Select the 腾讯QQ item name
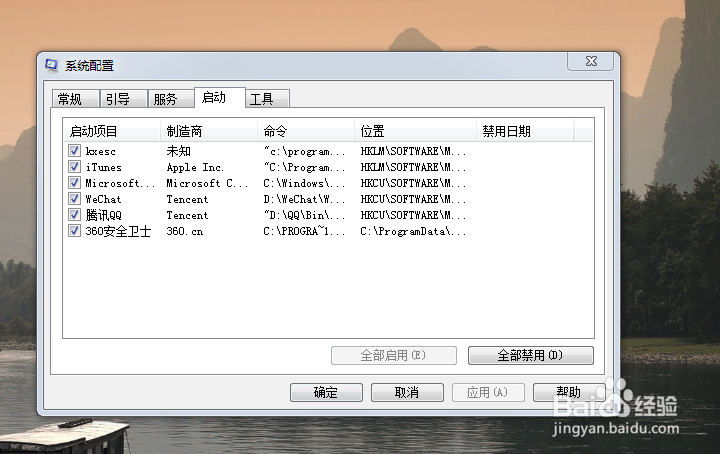Screen dimensions: 720x454 104,215
